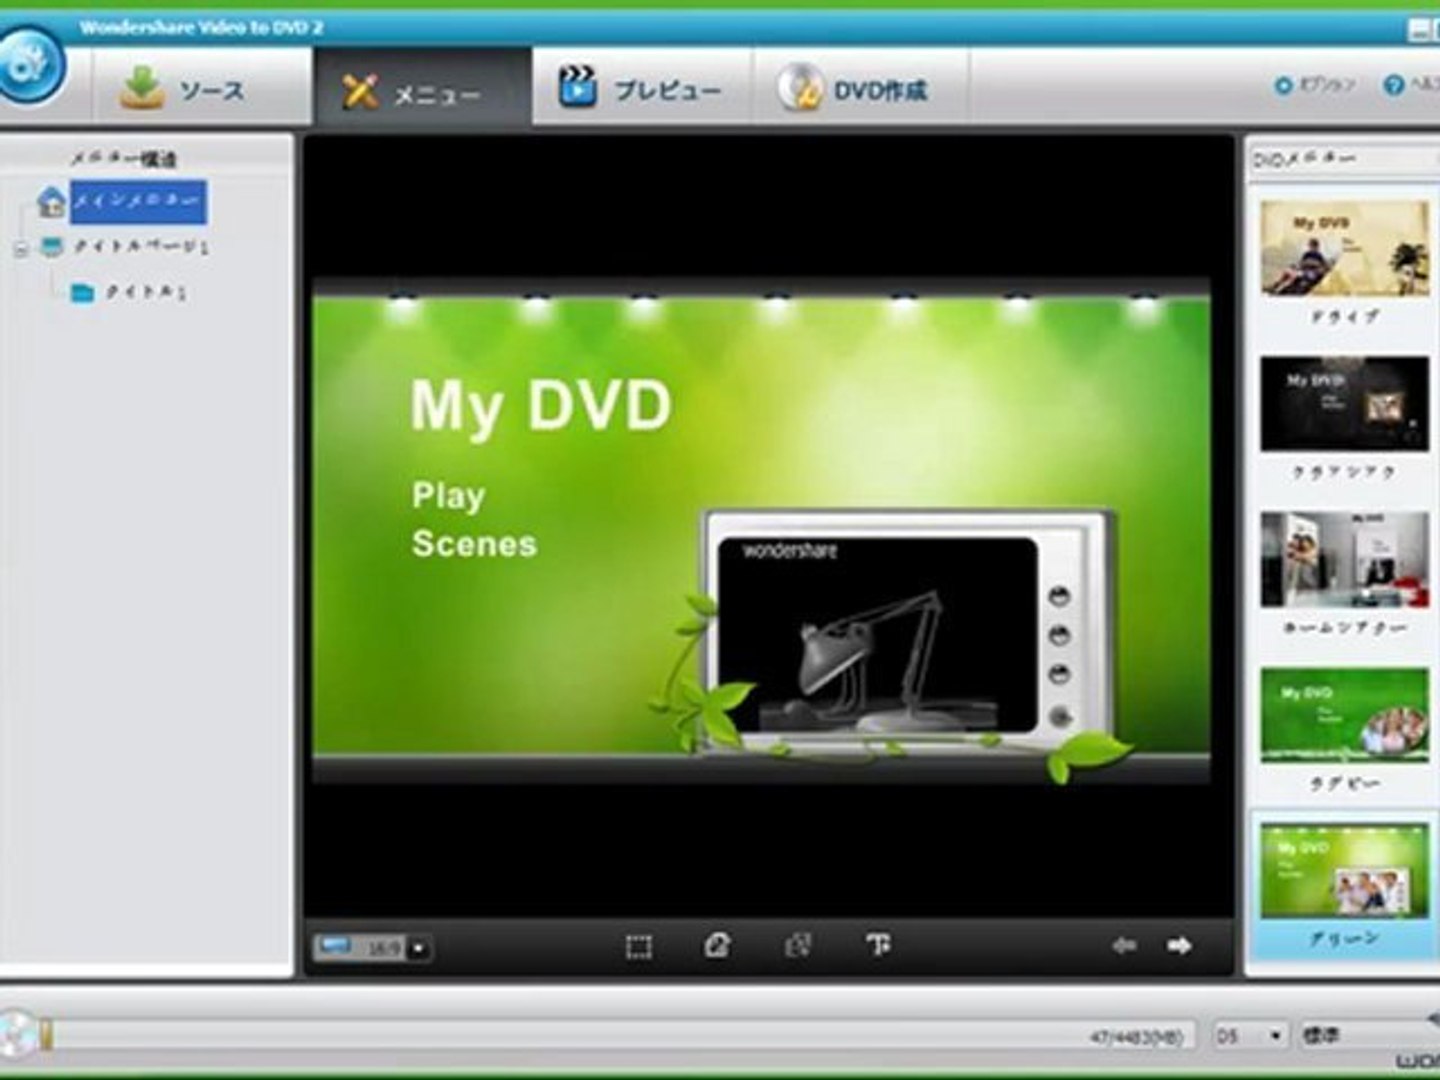Select the タイトルページ1 tree item
The image size is (1440, 1080).
tap(141, 246)
